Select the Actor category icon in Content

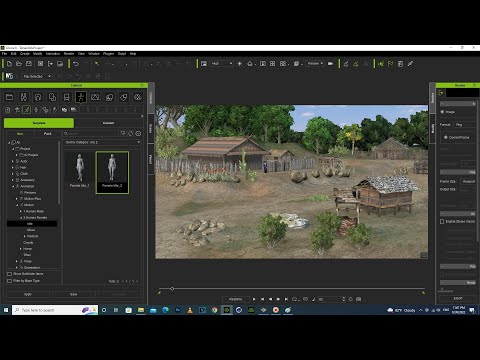click(x=24, y=97)
